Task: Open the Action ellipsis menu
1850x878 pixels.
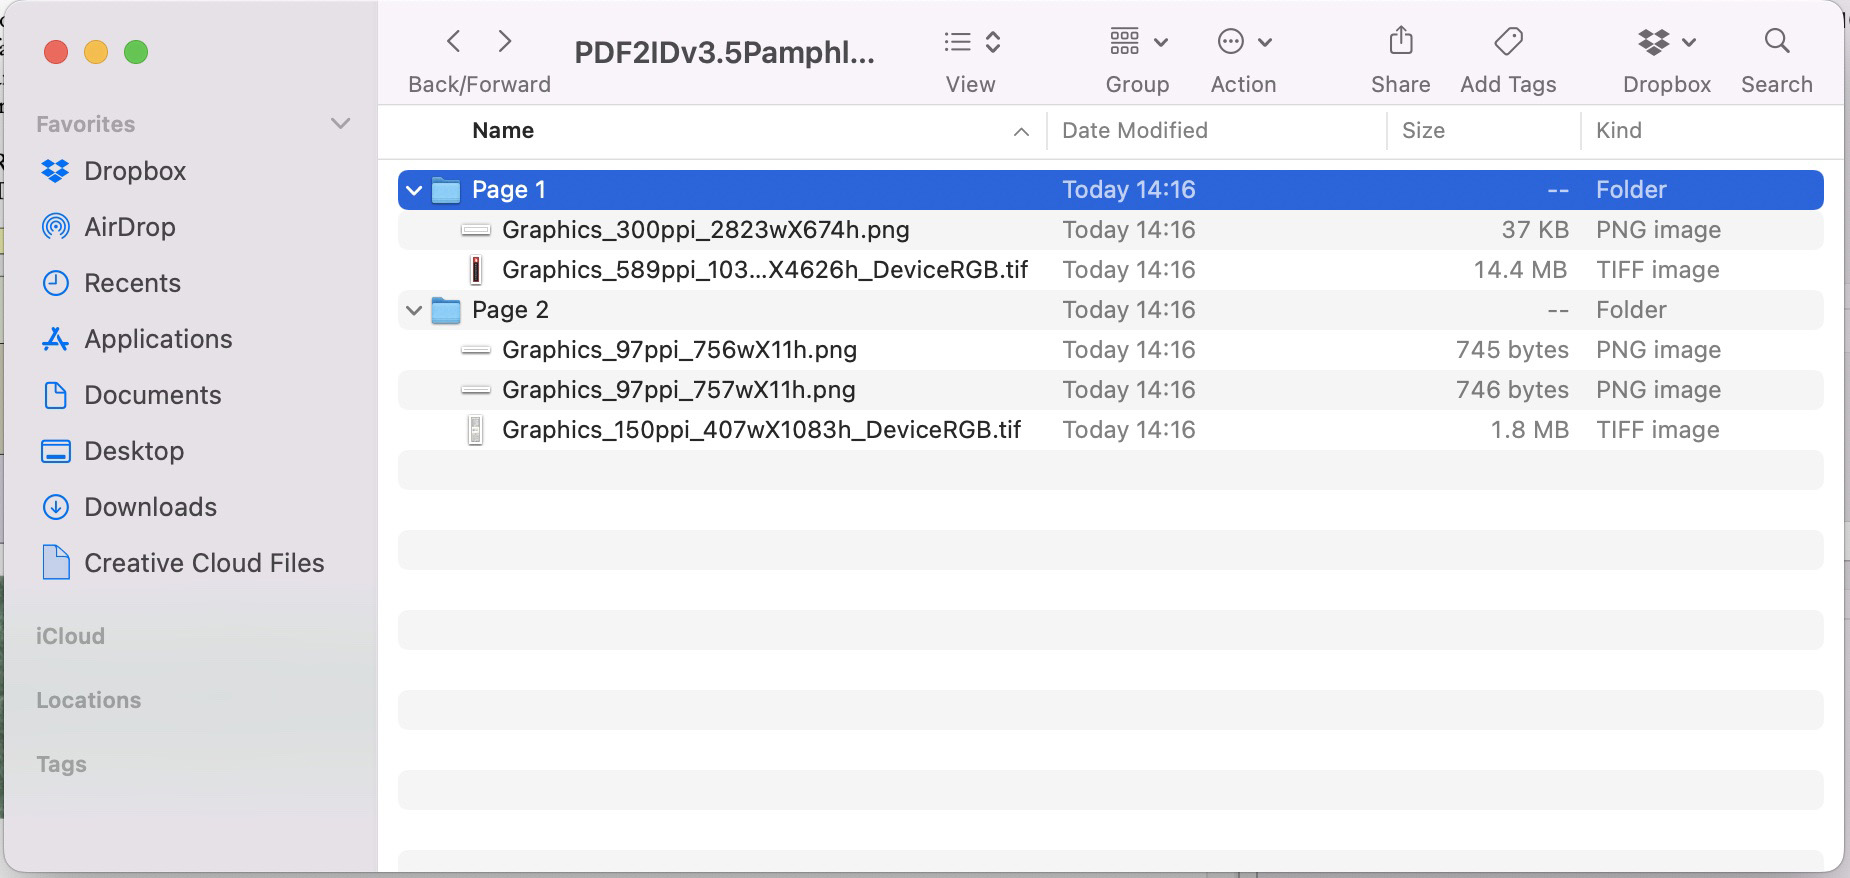Action: click(1244, 41)
